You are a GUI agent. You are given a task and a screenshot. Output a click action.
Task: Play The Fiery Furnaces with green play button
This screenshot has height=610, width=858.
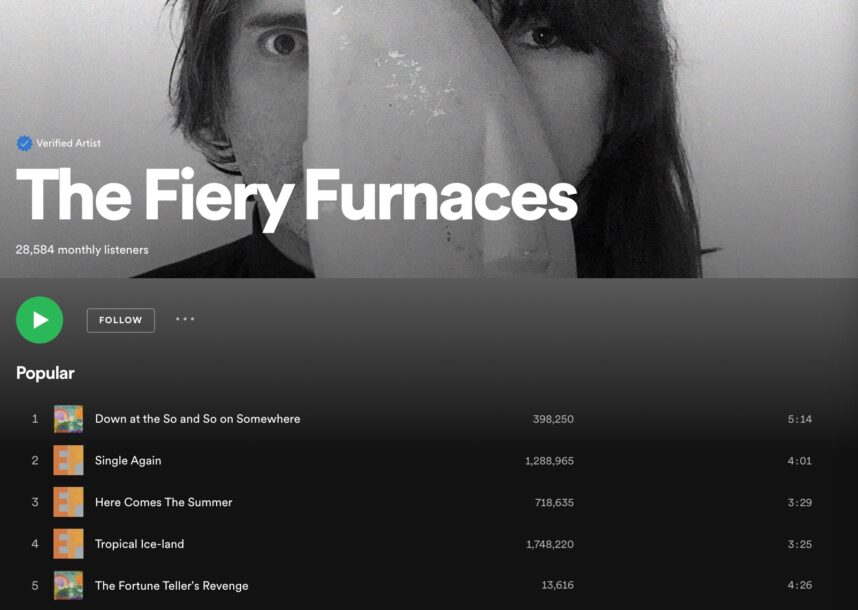coord(39,320)
